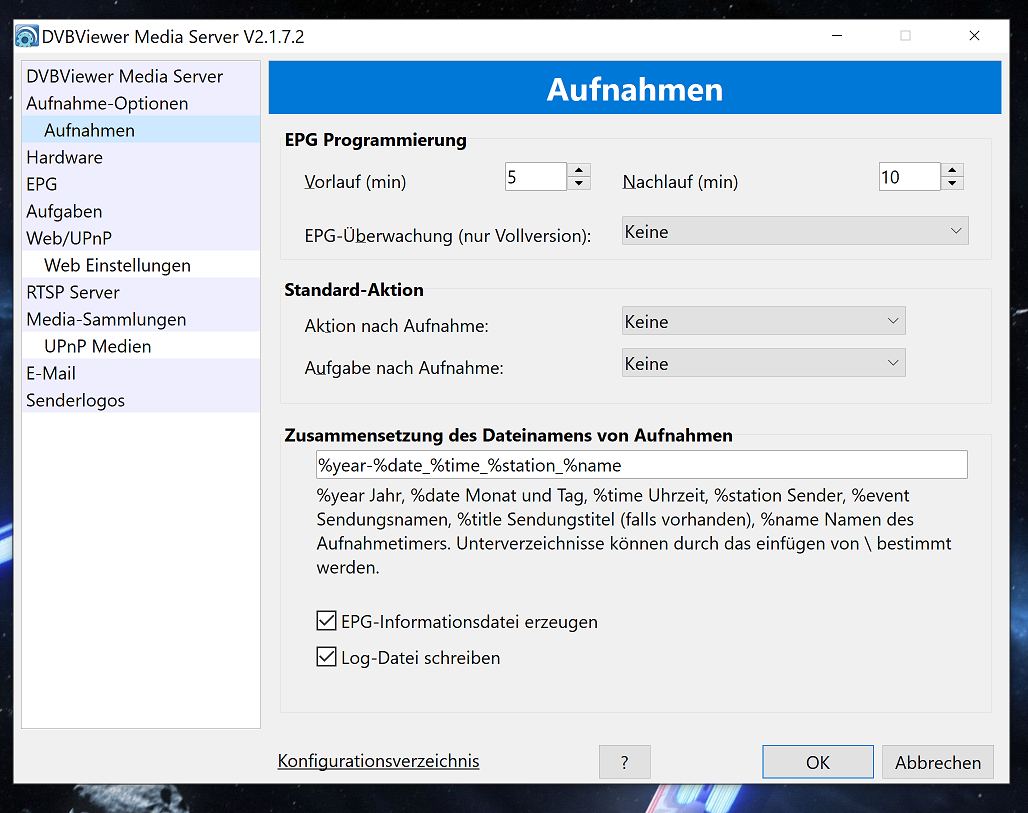
Task: Click the Vorlauf (min) value field
Action: coord(536,177)
